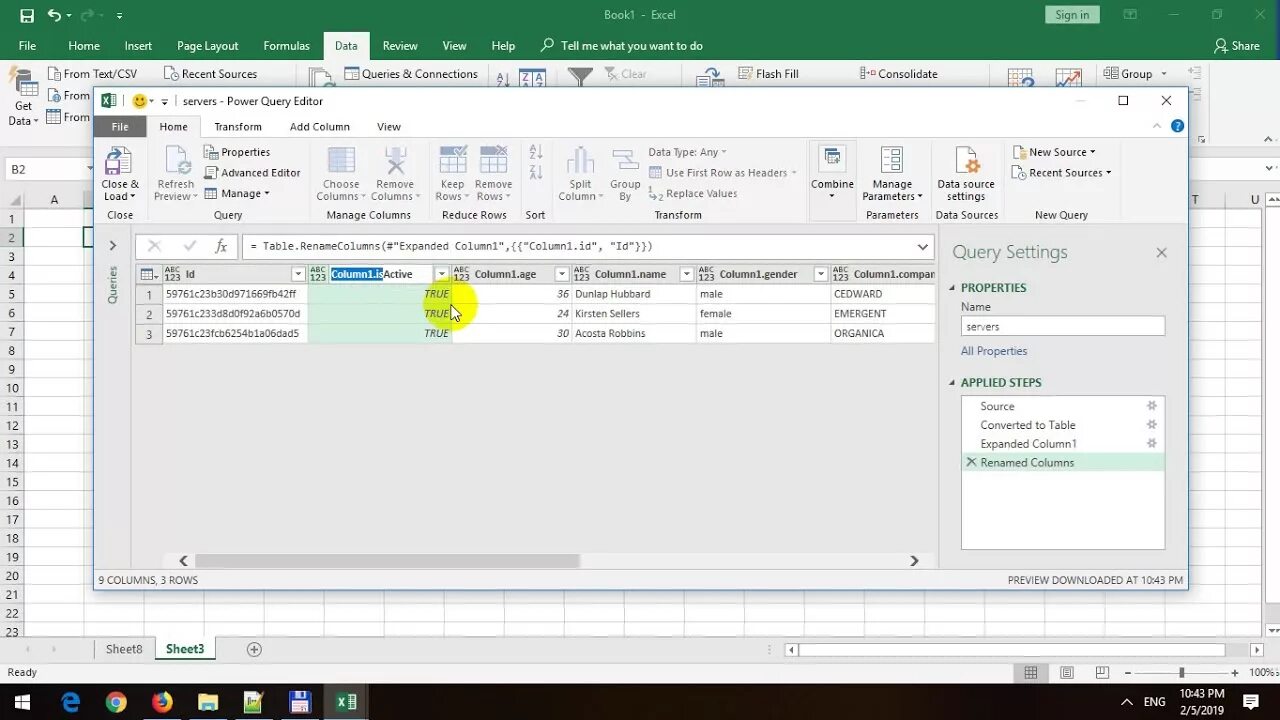Click gear icon beside Source step
This screenshot has width=1280, height=720.
tap(1152, 406)
